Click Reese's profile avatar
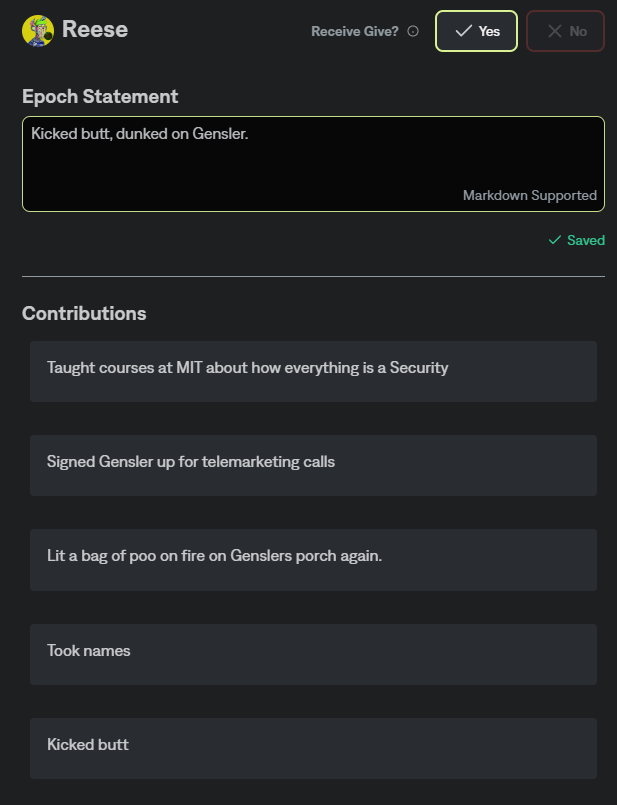This screenshot has width=617, height=805. (38, 31)
